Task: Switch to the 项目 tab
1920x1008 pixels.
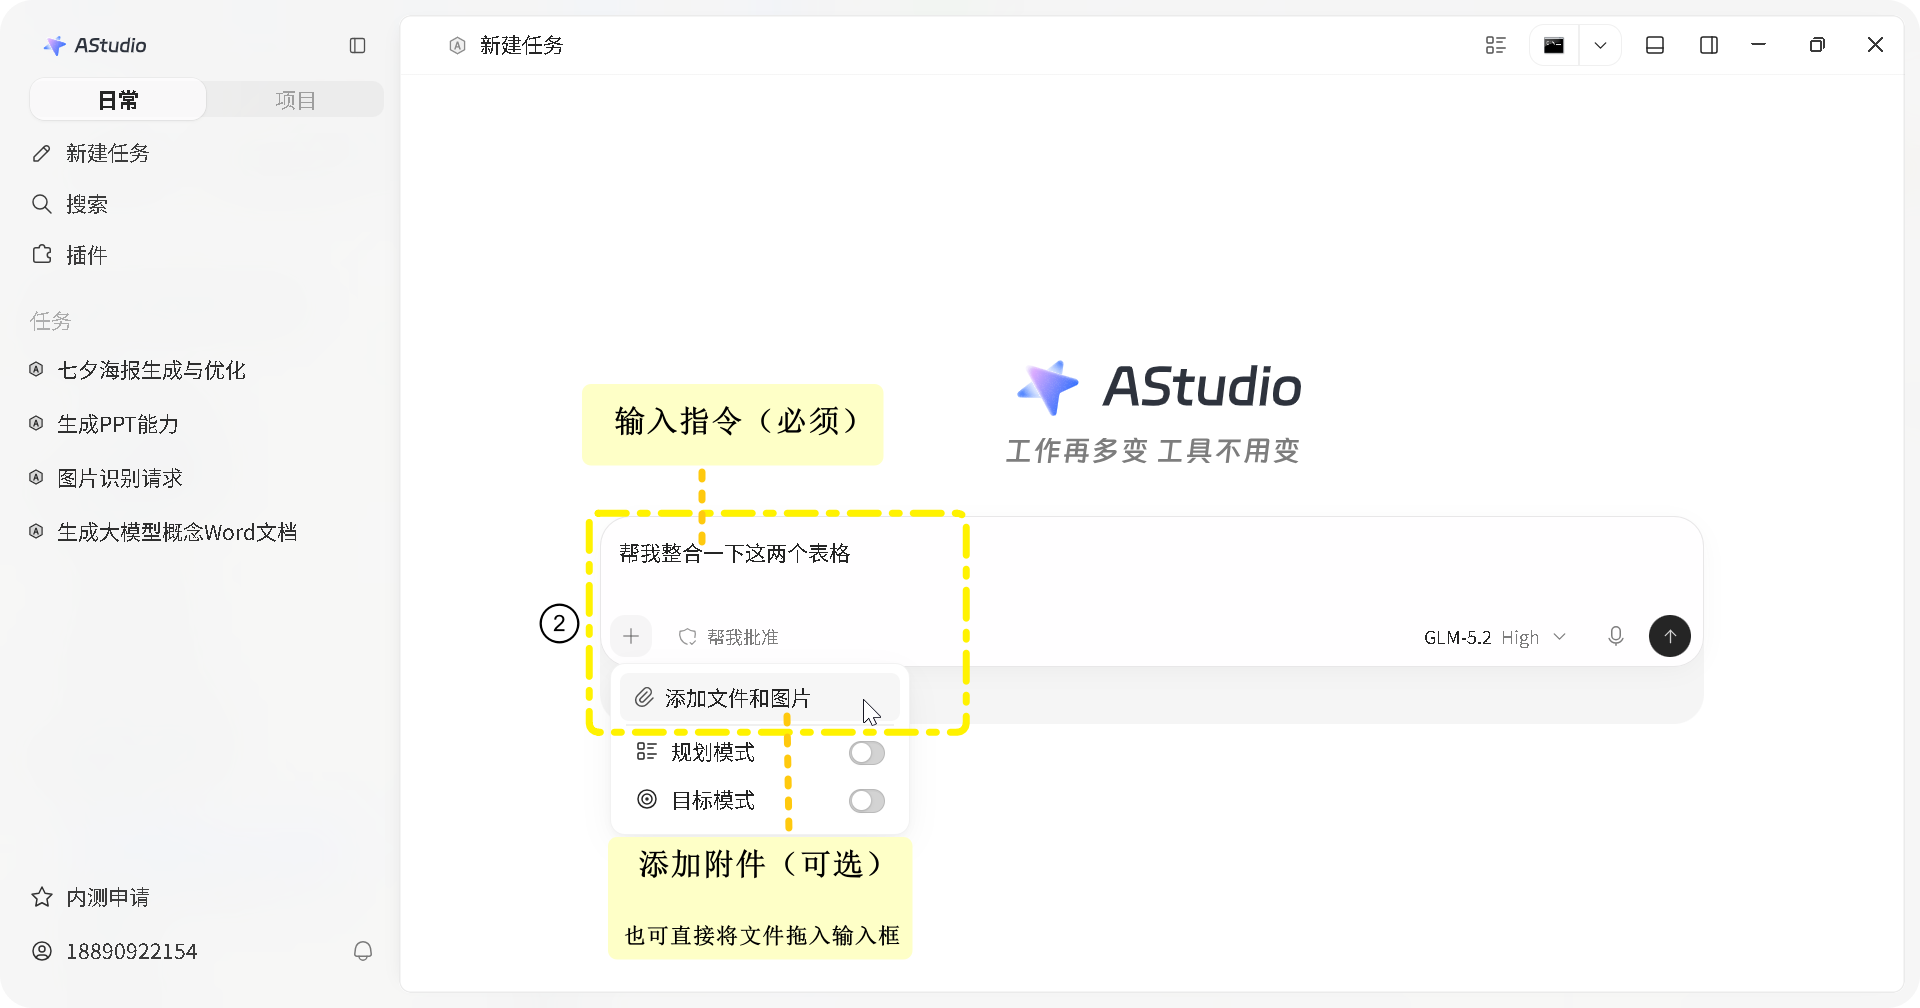Action: [295, 100]
